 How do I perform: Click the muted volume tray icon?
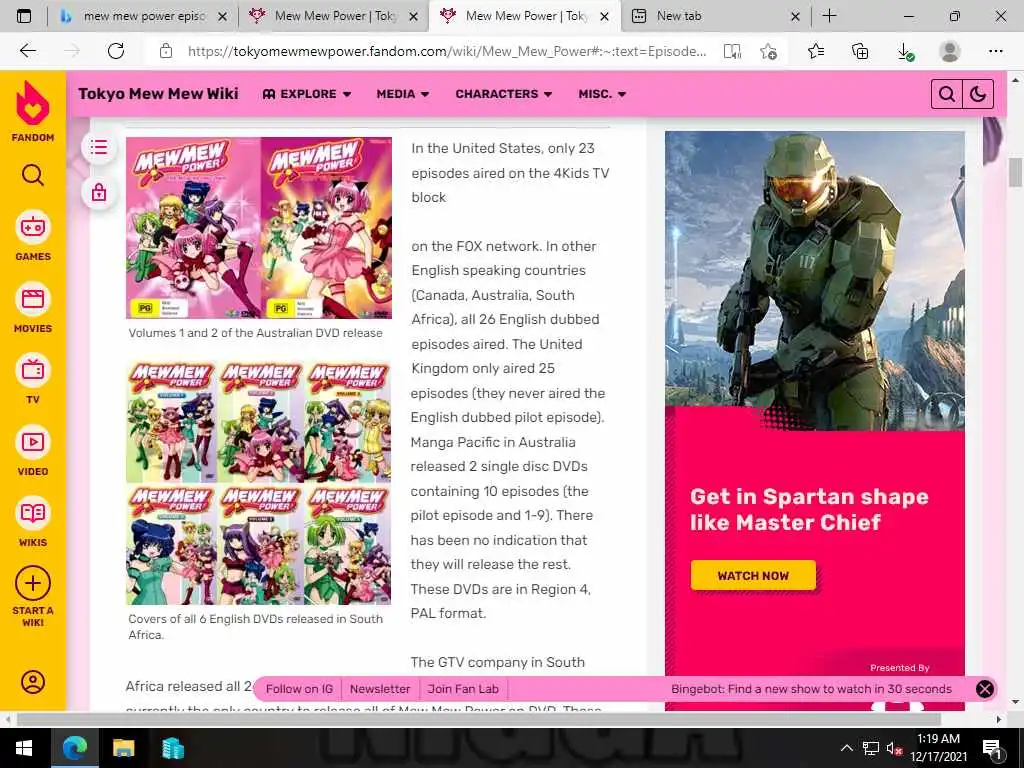[894, 748]
